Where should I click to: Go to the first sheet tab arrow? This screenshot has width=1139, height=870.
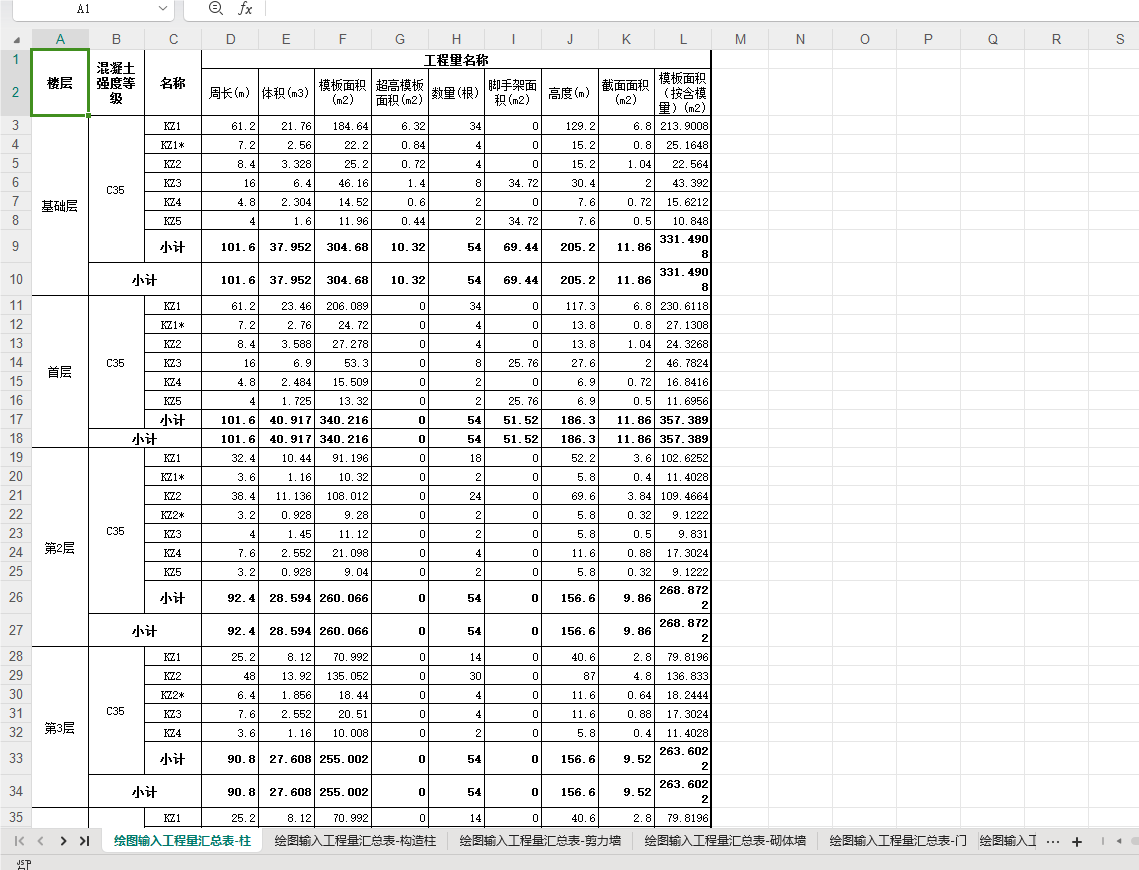[20, 841]
